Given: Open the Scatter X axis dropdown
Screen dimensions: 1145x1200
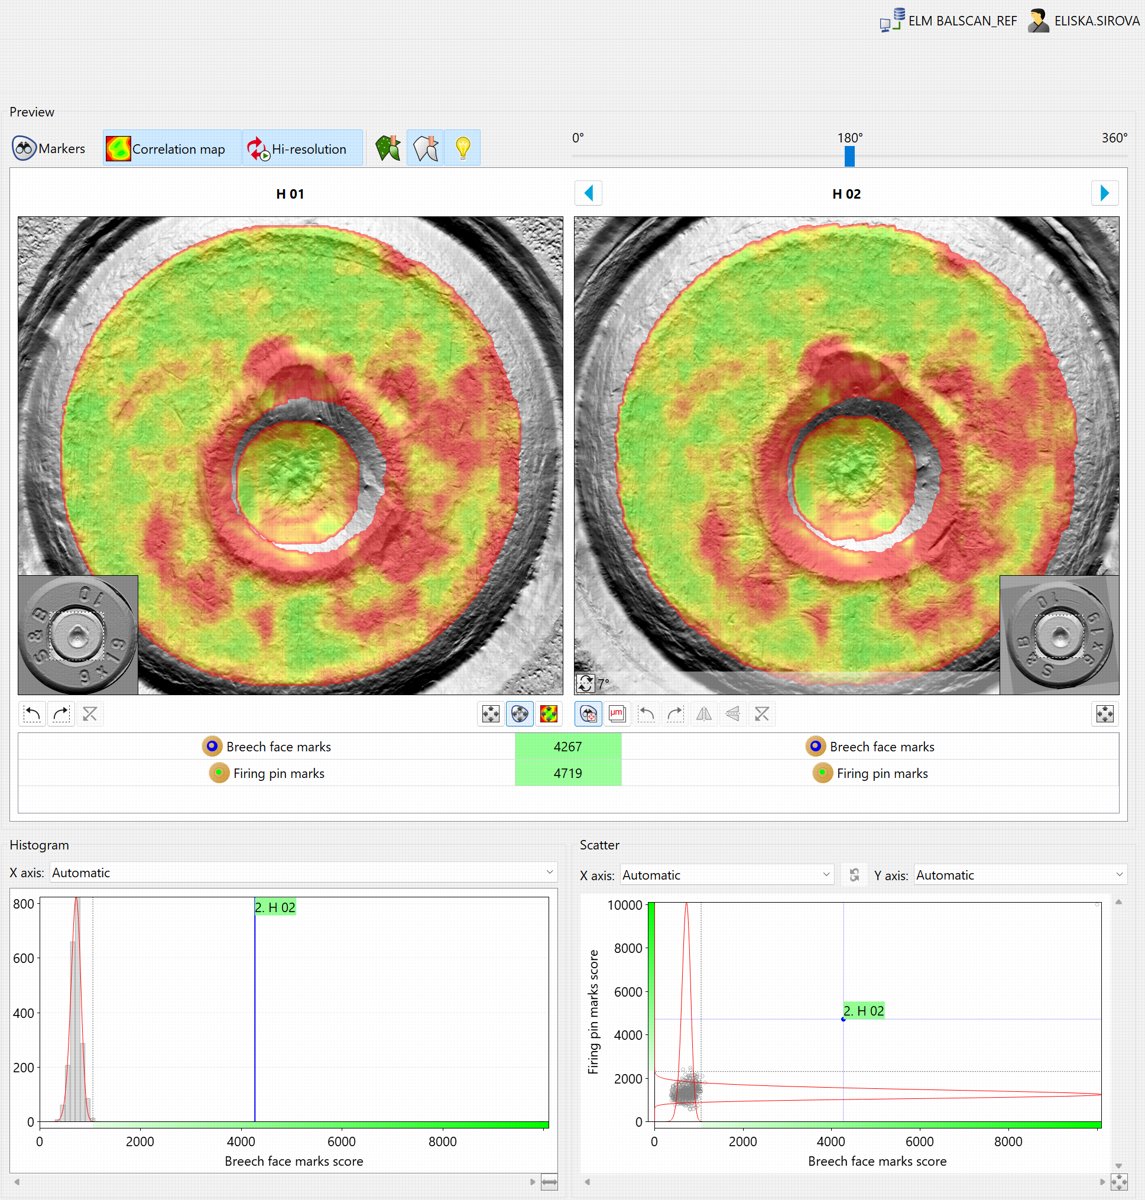Looking at the screenshot, I should [x=726, y=875].
